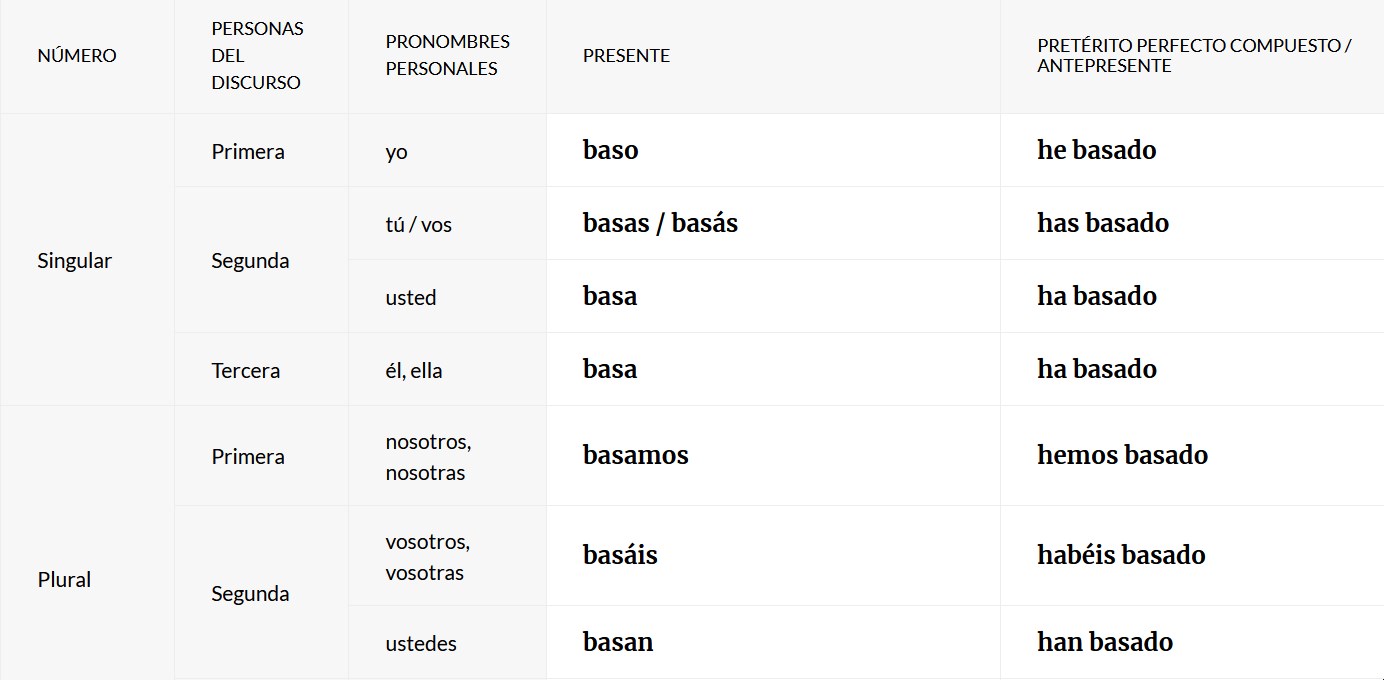The width and height of the screenshot is (1384, 680).
Task: Click the 'ustedes' pronoun cell
Action: 421,644
